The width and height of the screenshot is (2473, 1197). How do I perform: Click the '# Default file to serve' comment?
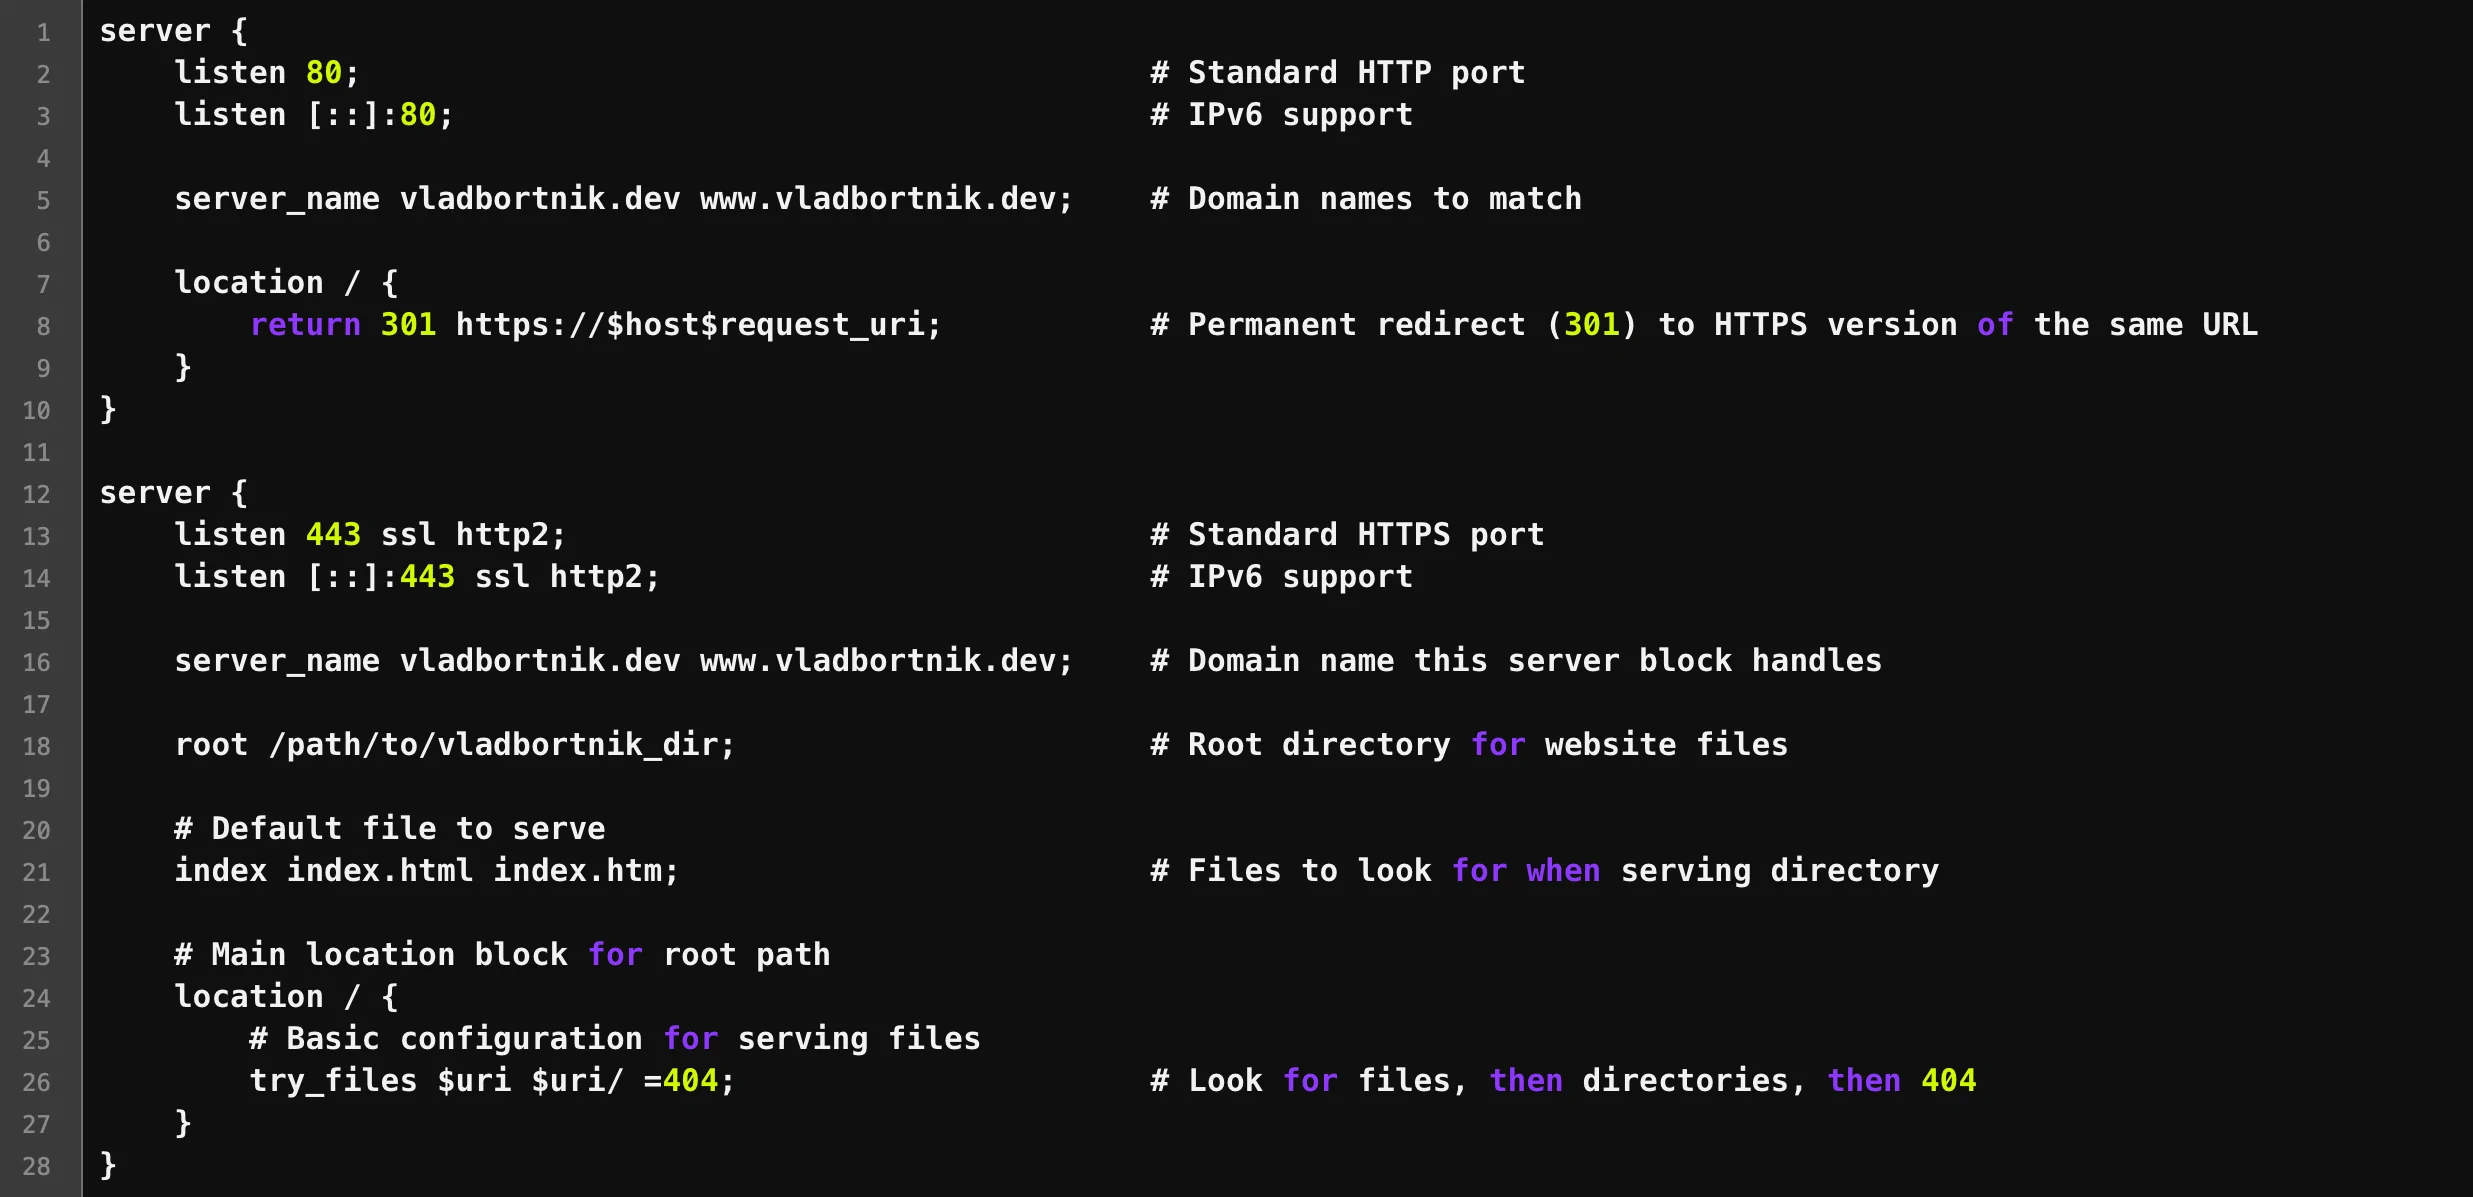coord(390,829)
